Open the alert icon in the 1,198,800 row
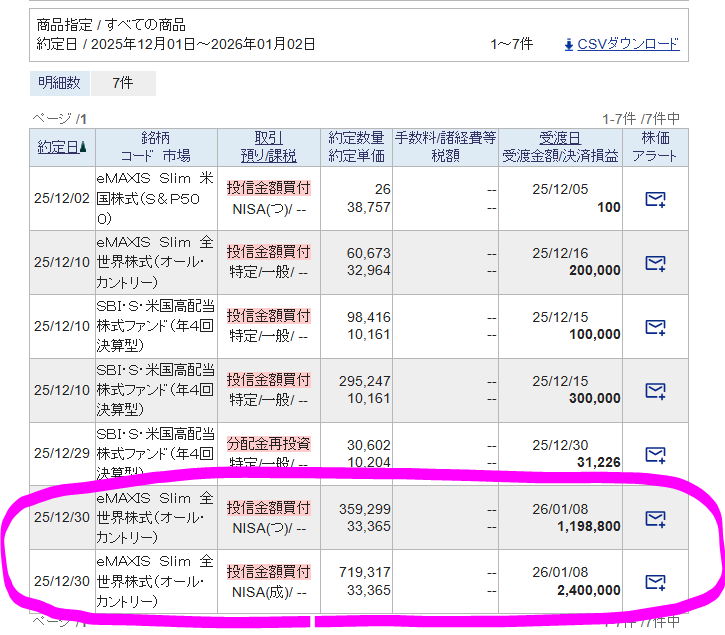 655,518
